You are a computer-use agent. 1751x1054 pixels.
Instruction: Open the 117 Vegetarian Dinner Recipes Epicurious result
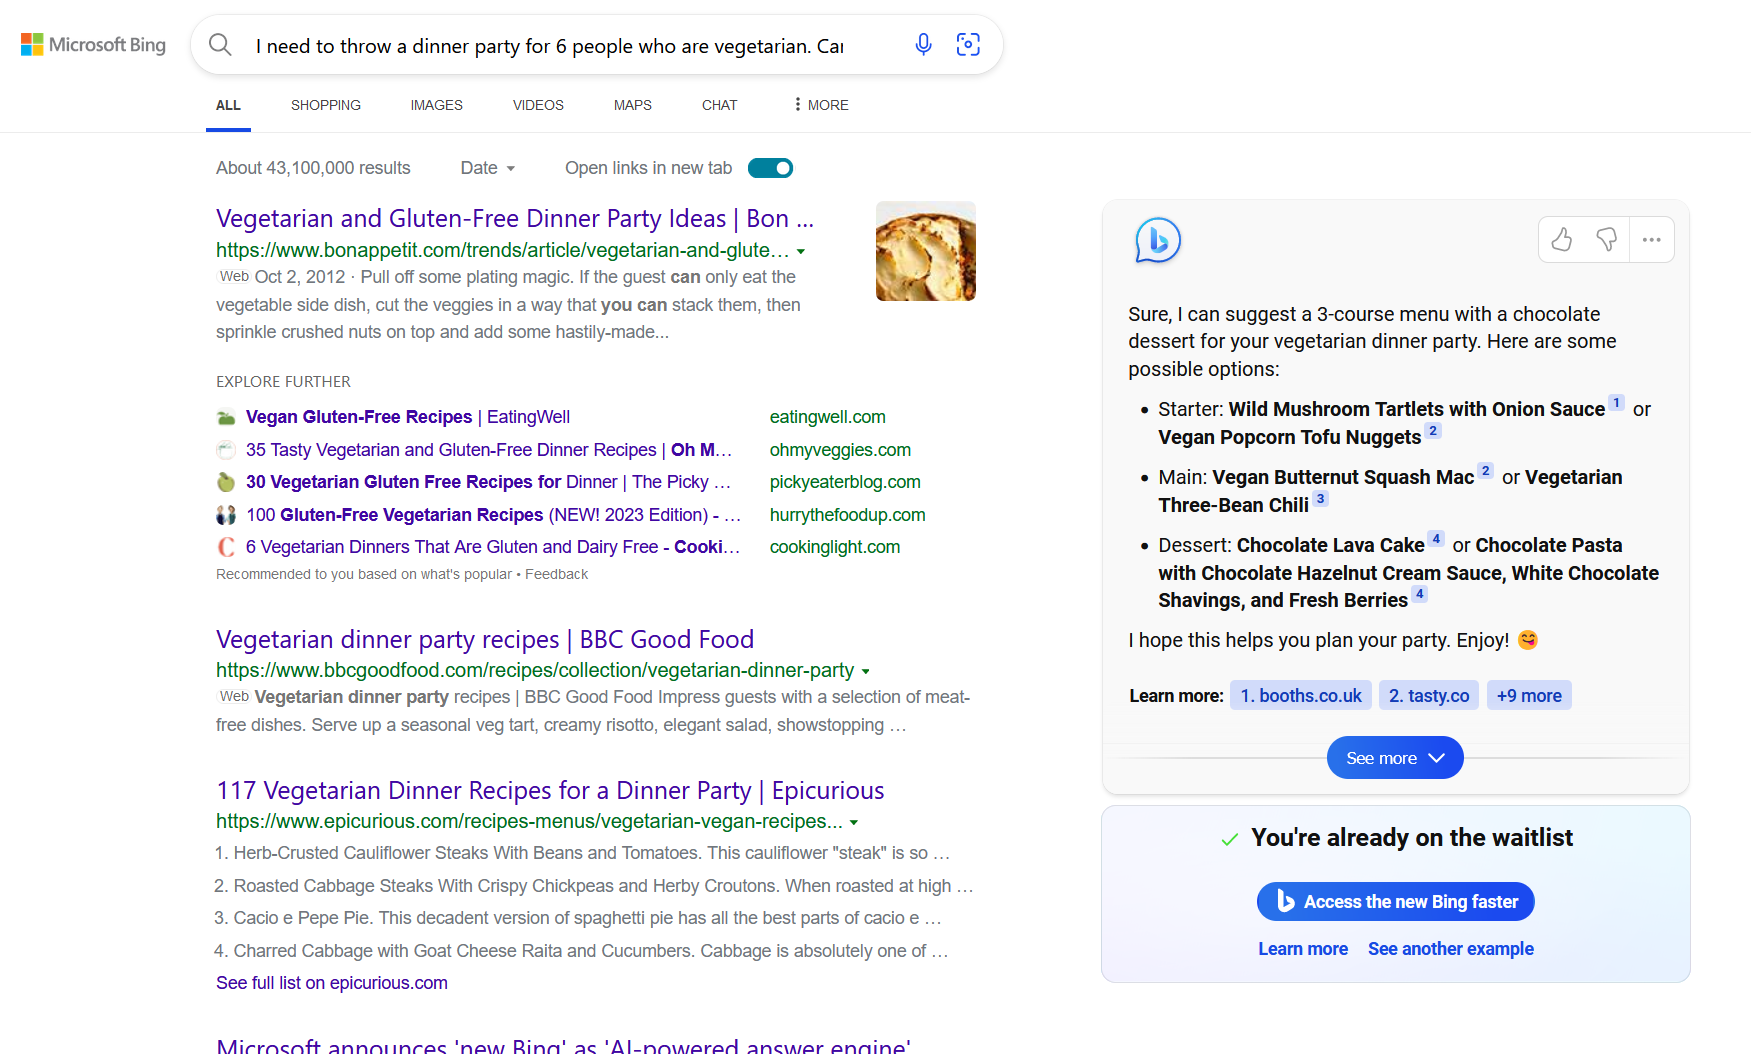pos(550,791)
